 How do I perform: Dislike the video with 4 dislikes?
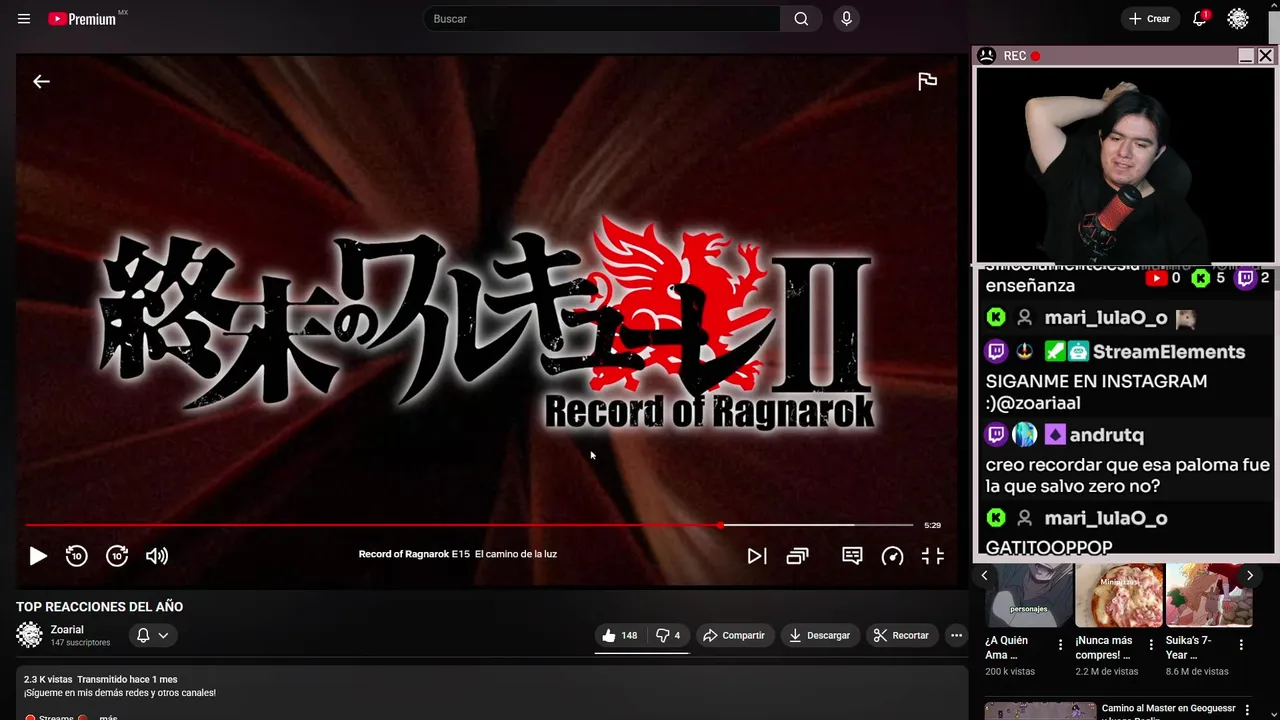point(667,635)
